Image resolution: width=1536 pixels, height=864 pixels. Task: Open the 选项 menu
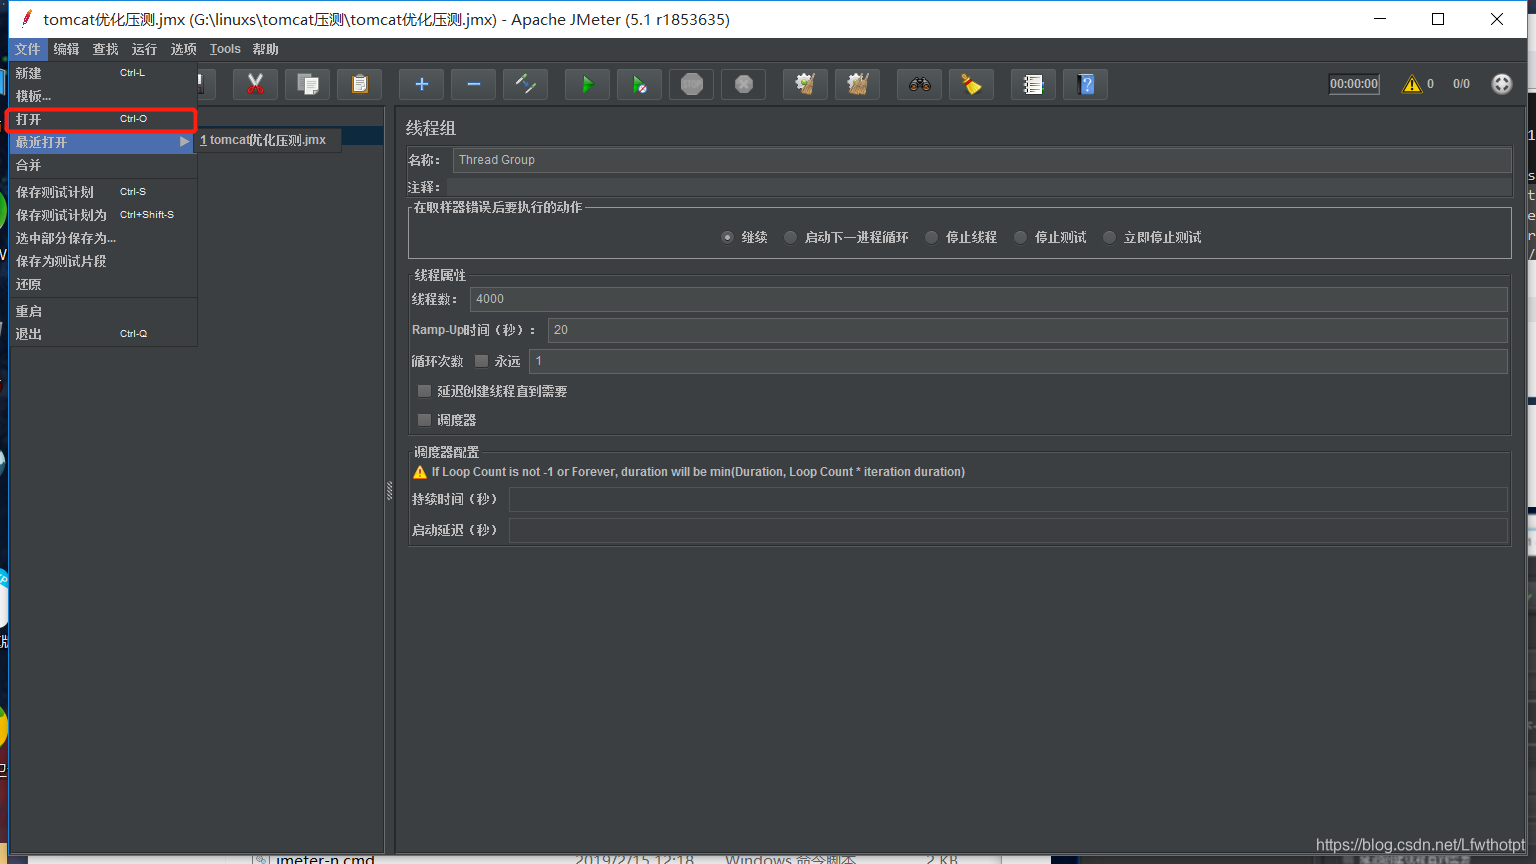[x=184, y=49]
